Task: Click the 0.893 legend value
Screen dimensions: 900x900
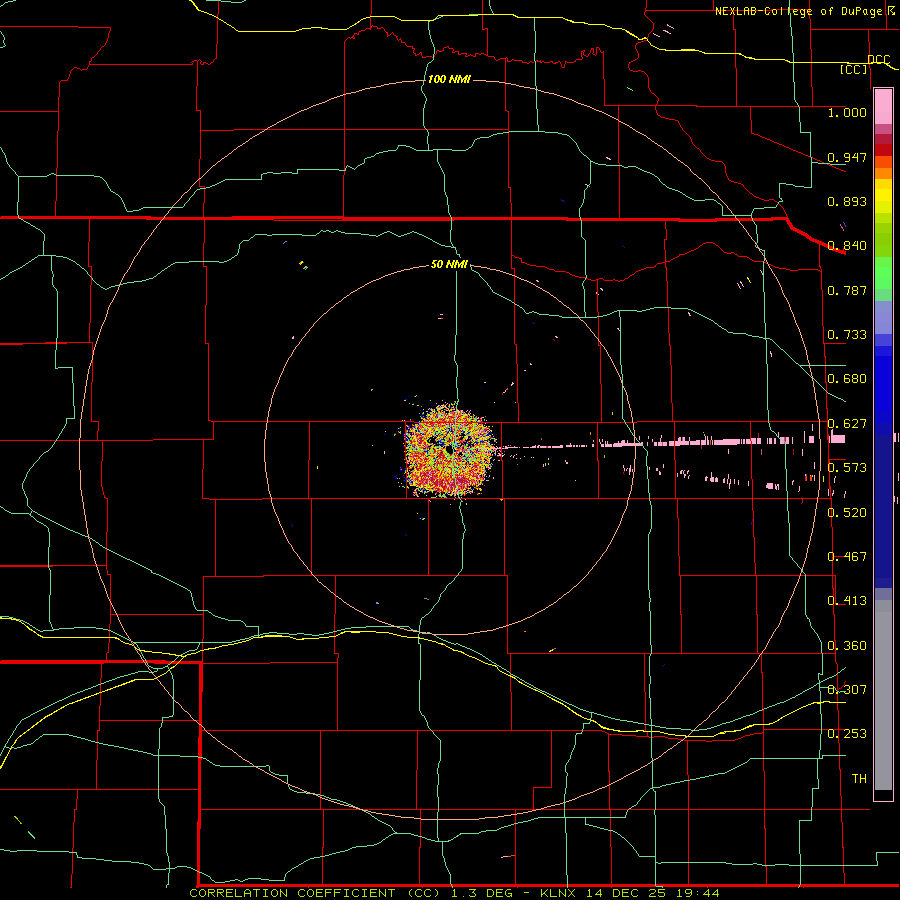Action: click(847, 201)
